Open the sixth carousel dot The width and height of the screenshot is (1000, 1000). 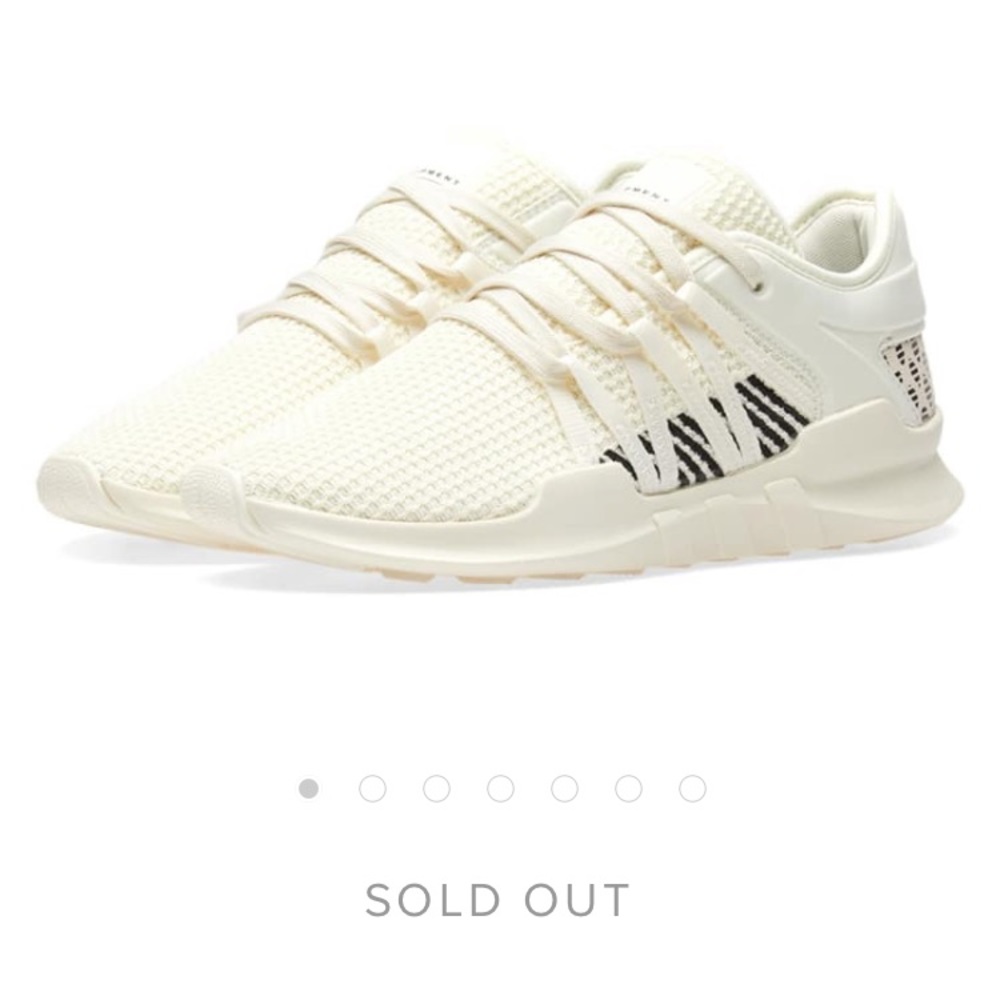pyautogui.click(x=628, y=789)
